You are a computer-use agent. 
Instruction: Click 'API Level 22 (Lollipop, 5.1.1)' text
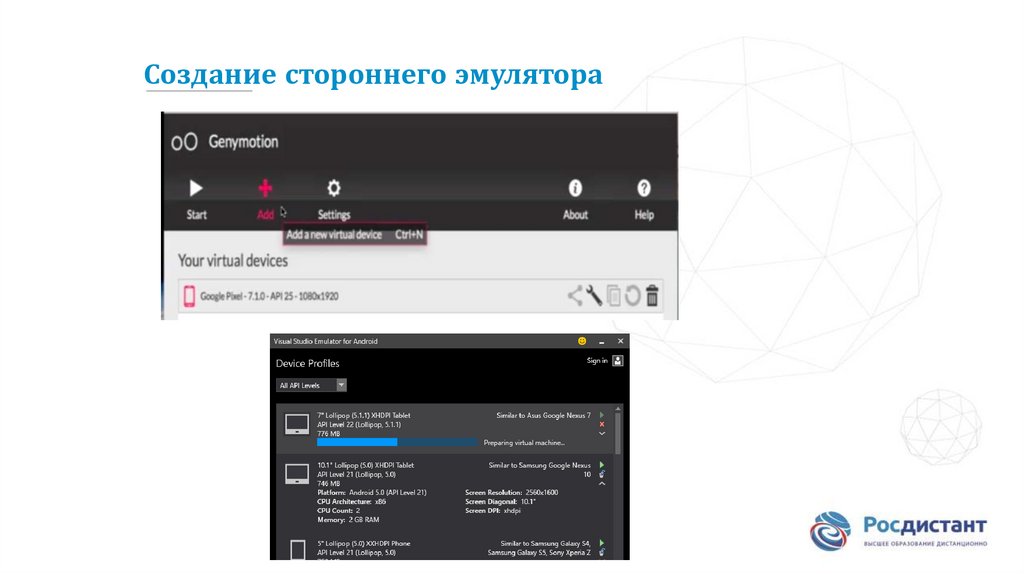(359, 424)
